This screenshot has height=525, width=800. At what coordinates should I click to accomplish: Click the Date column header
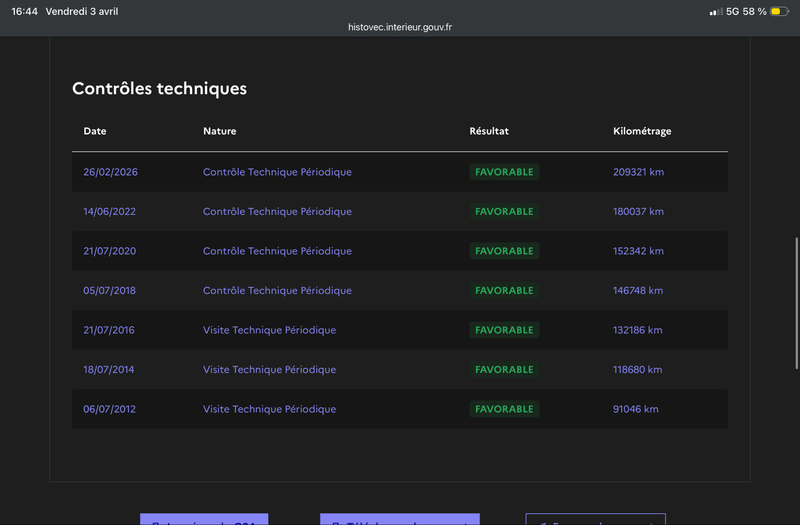(x=95, y=131)
